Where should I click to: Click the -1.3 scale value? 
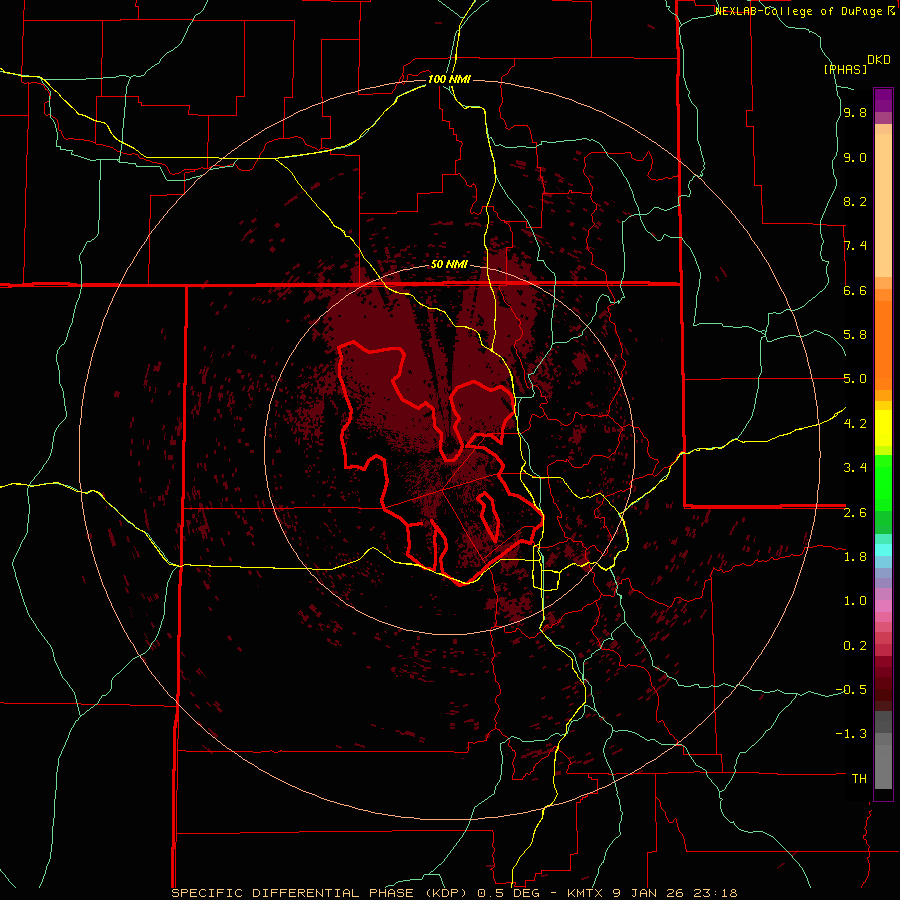[x=851, y=735]
